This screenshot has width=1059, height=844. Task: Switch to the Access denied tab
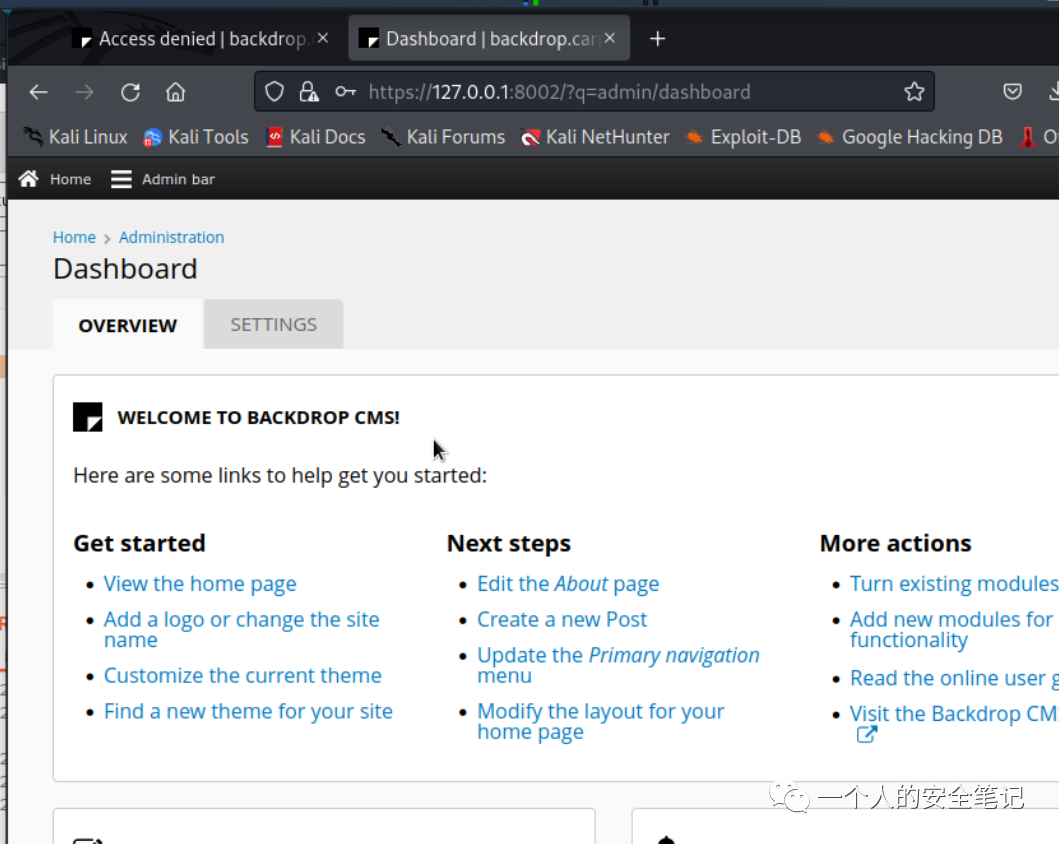tap(201, 38)
